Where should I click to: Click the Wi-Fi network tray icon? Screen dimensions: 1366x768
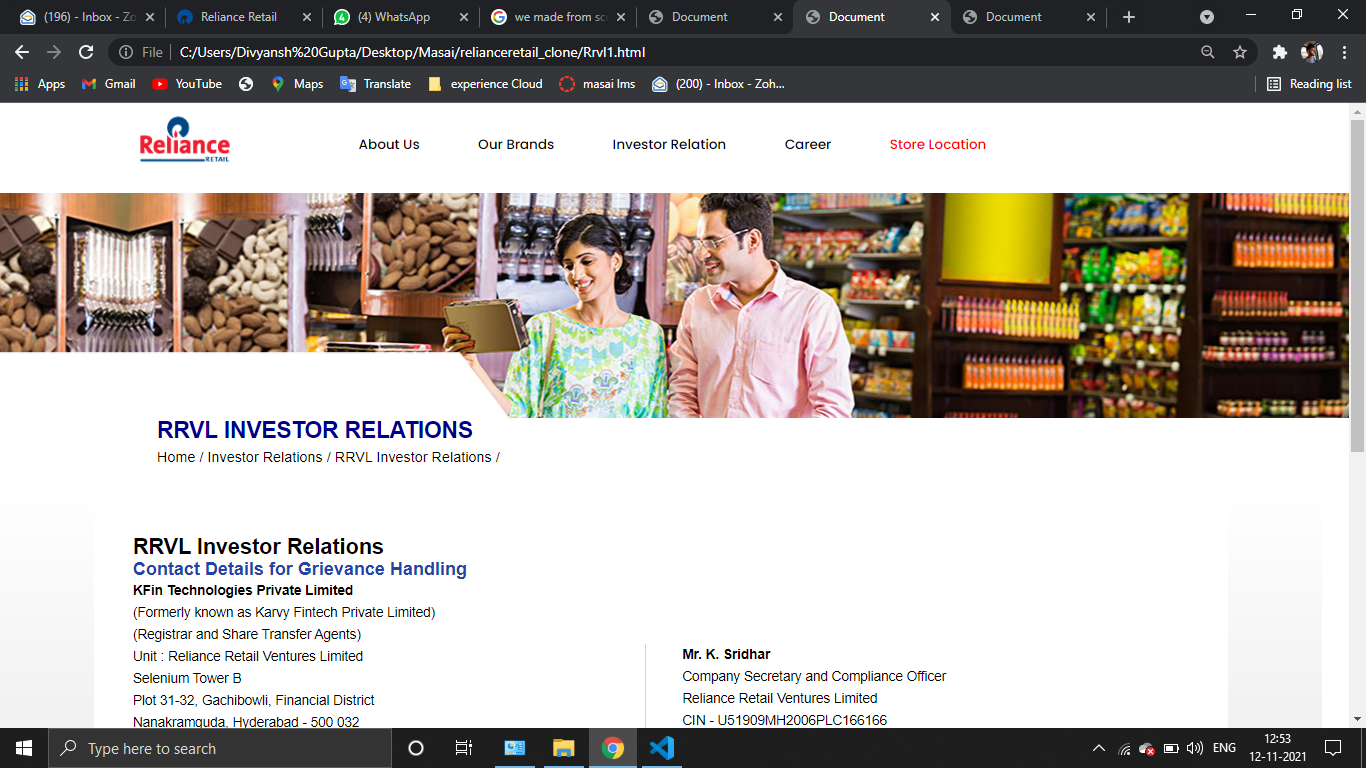point(1124,748)
